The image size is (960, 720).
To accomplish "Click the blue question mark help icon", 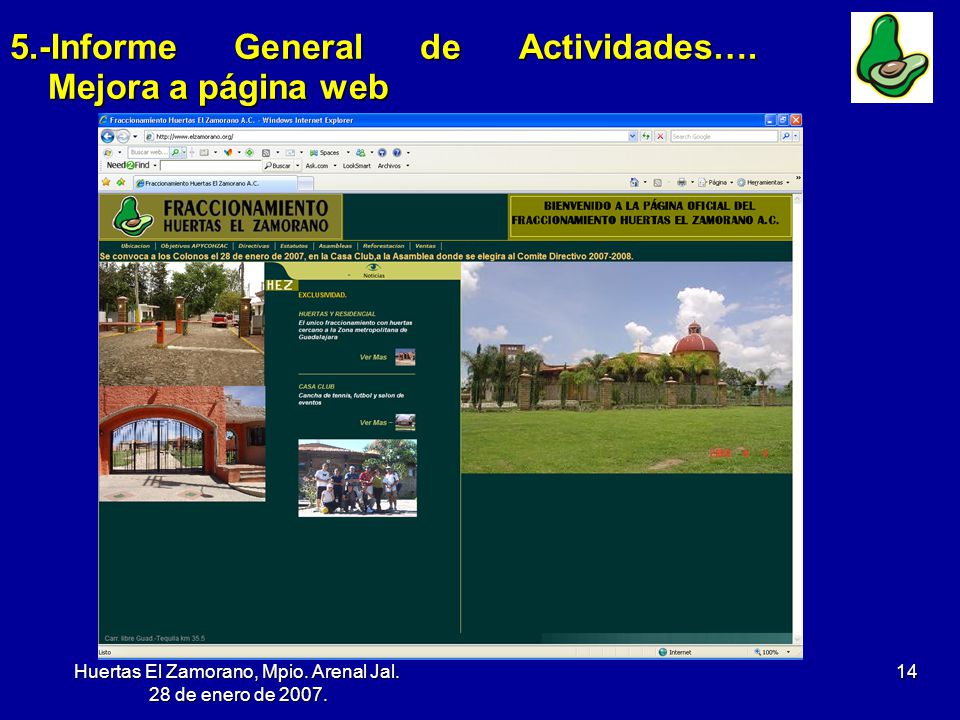I will click(397, 152).
